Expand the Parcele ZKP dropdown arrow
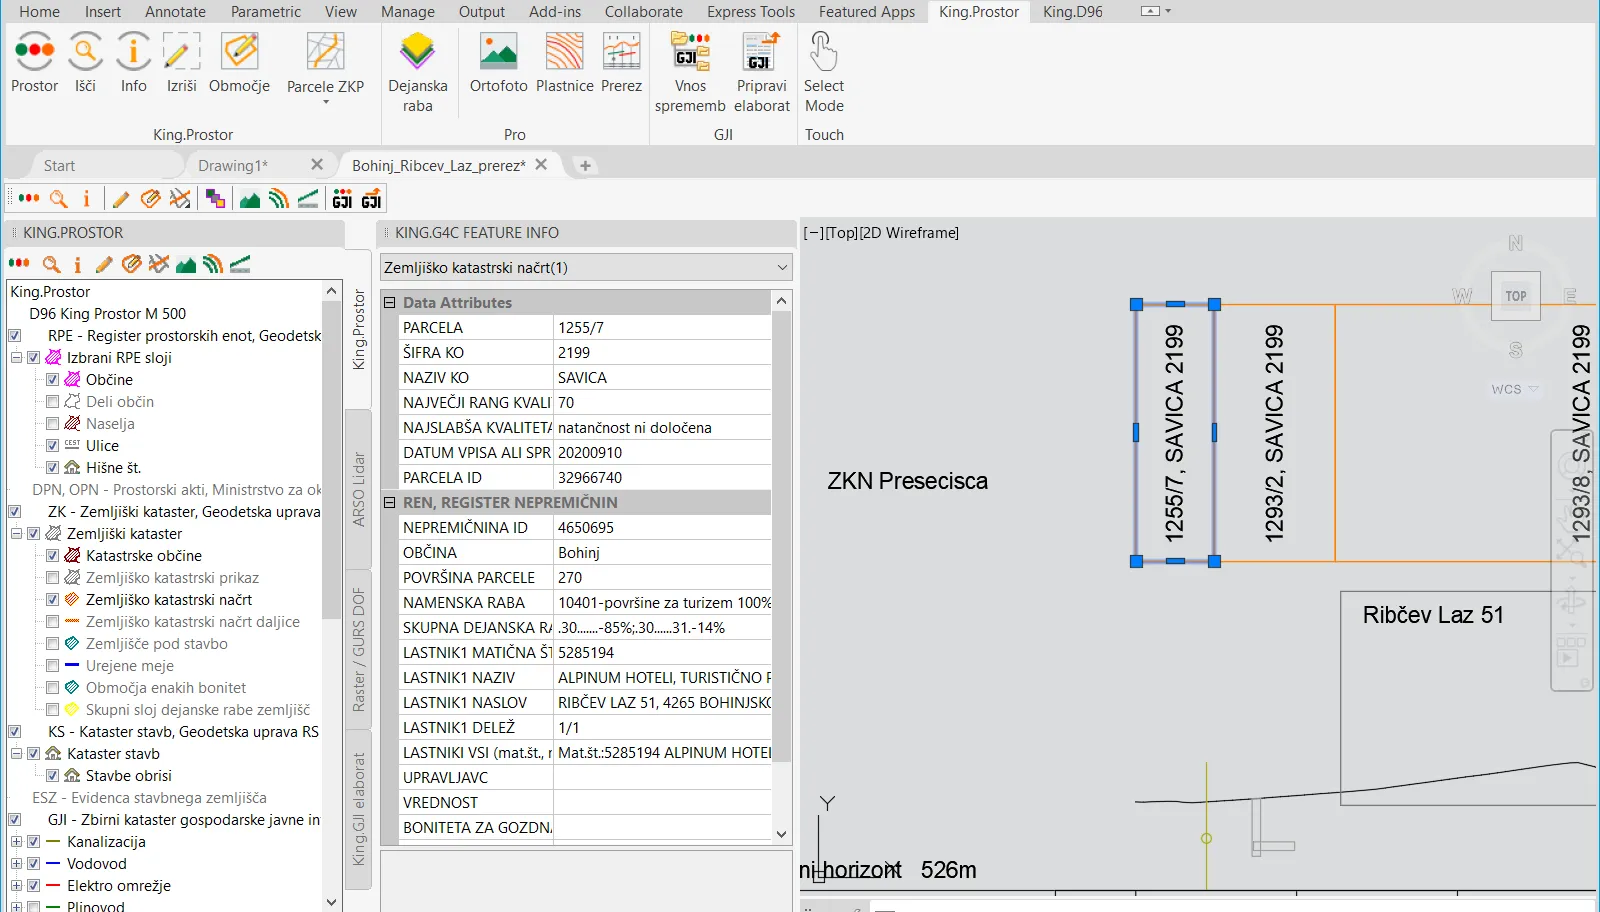This screenshot has width=1600, height=912. (325, 102)
